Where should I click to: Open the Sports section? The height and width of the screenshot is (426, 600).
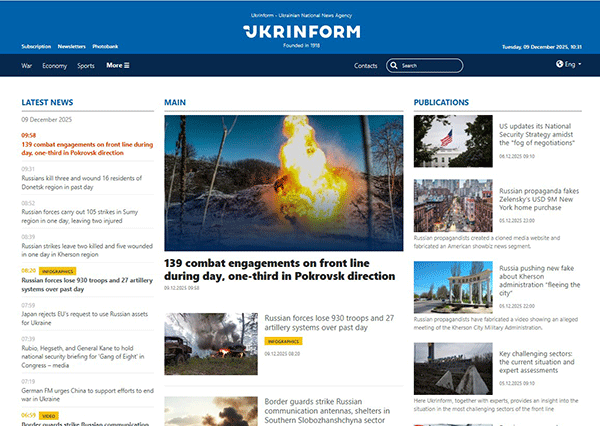click(86, 66)
